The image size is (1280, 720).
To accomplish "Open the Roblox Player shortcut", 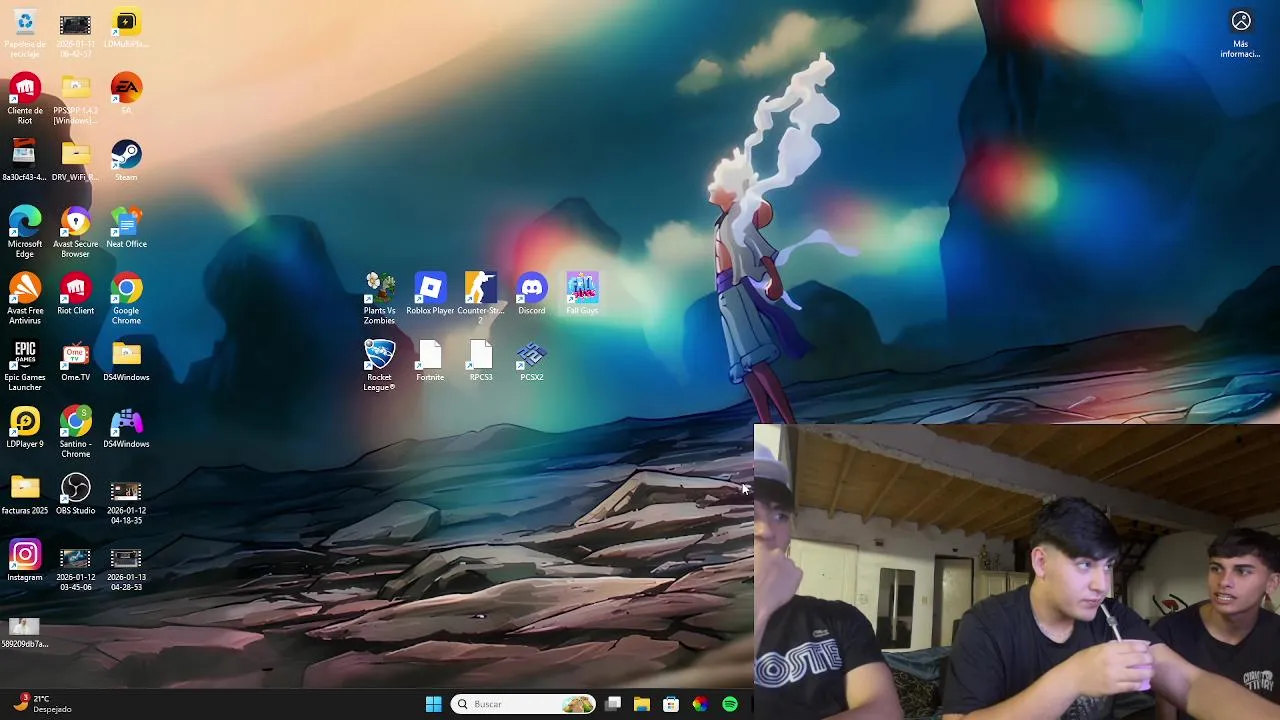I will point(430,294).
